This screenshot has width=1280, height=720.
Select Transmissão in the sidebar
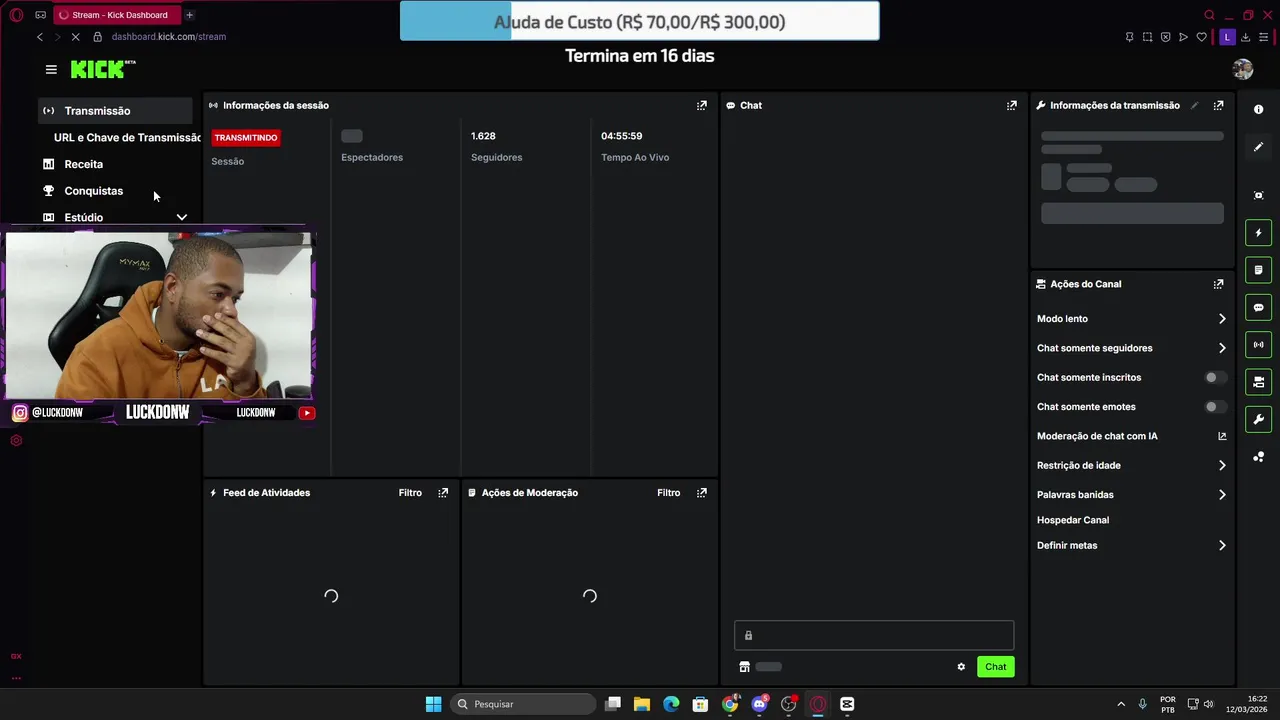pyautogui.click(x=115, y=111)
